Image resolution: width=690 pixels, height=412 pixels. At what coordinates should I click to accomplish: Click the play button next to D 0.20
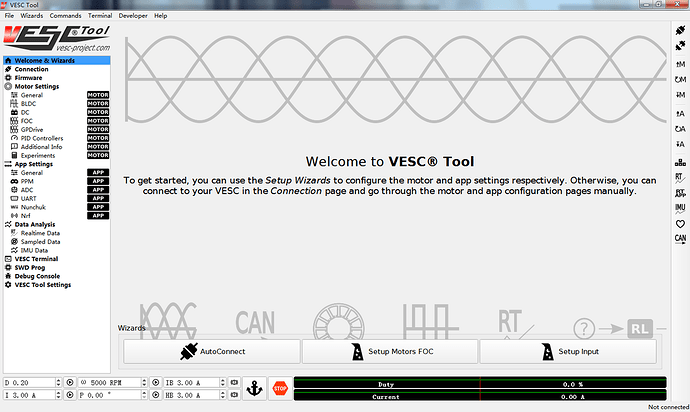click(70, 383)
